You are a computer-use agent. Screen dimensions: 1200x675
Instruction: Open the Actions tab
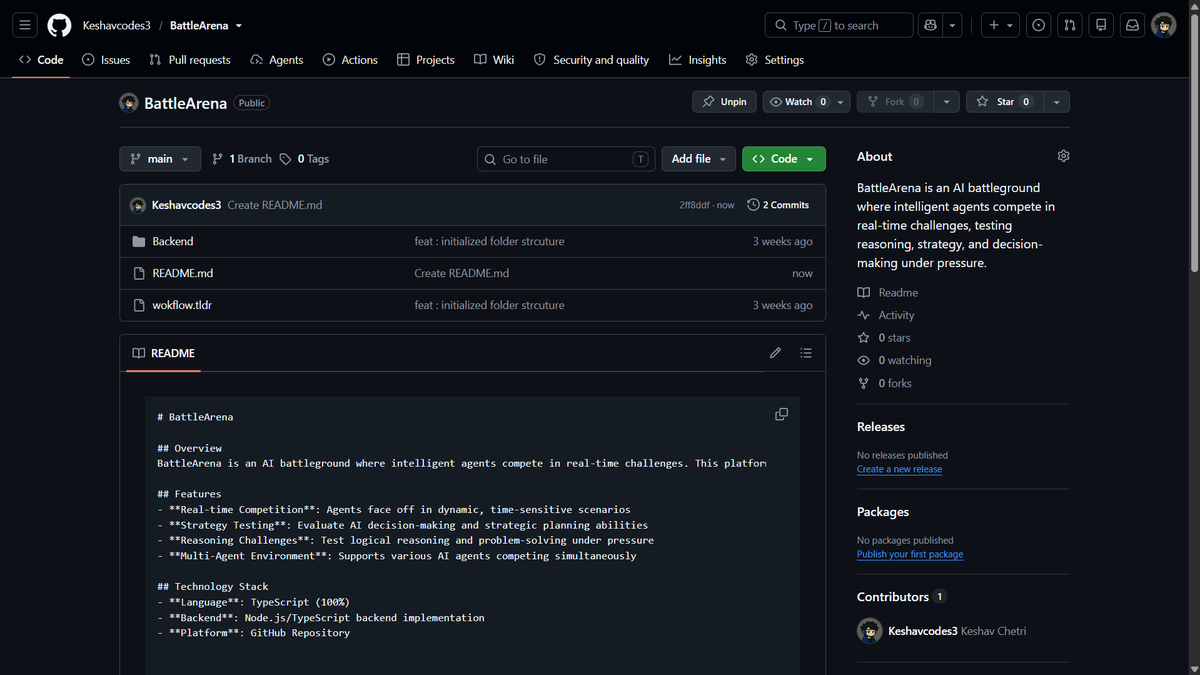(350, 60)
